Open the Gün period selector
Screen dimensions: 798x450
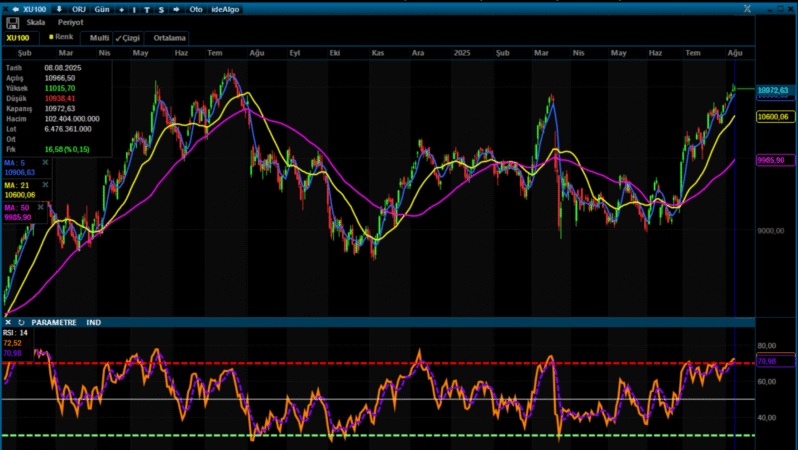coord(102,9)
